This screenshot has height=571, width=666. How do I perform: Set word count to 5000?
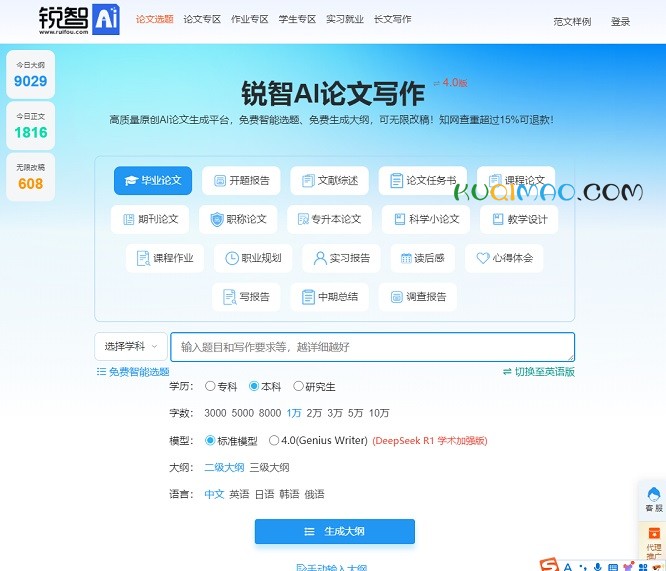(x=243, y=413)
